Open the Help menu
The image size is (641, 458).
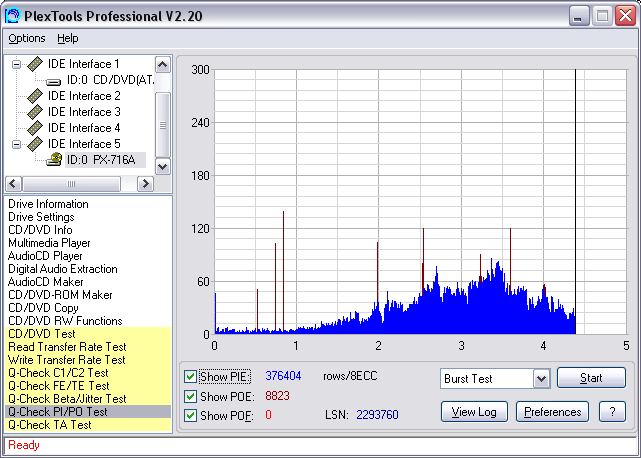[x=67, y=38]
